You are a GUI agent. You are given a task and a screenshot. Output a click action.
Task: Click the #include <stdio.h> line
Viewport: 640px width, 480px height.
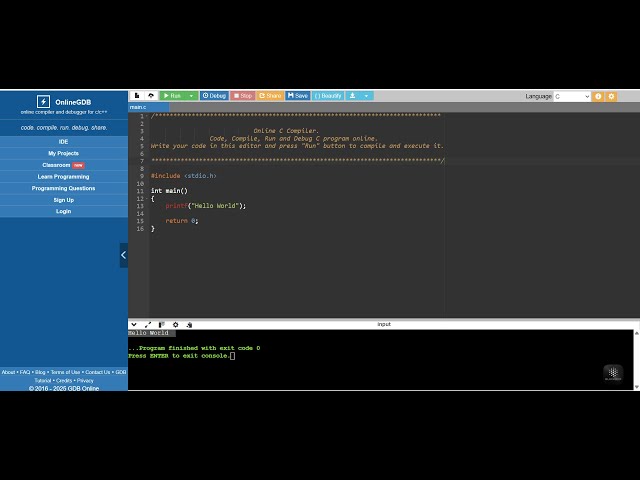[x=184, y=176]
